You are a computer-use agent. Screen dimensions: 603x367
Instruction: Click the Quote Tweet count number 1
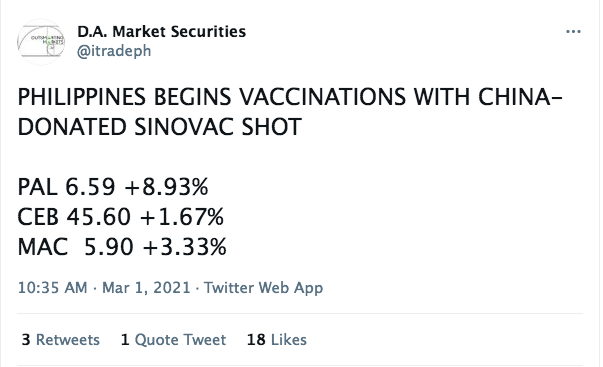(x=125, y=340)
